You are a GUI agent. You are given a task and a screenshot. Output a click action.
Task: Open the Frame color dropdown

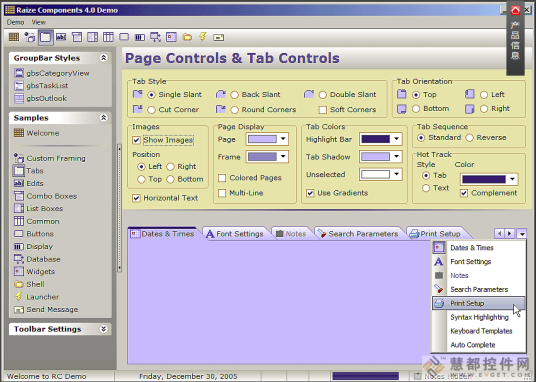(283, 157)
